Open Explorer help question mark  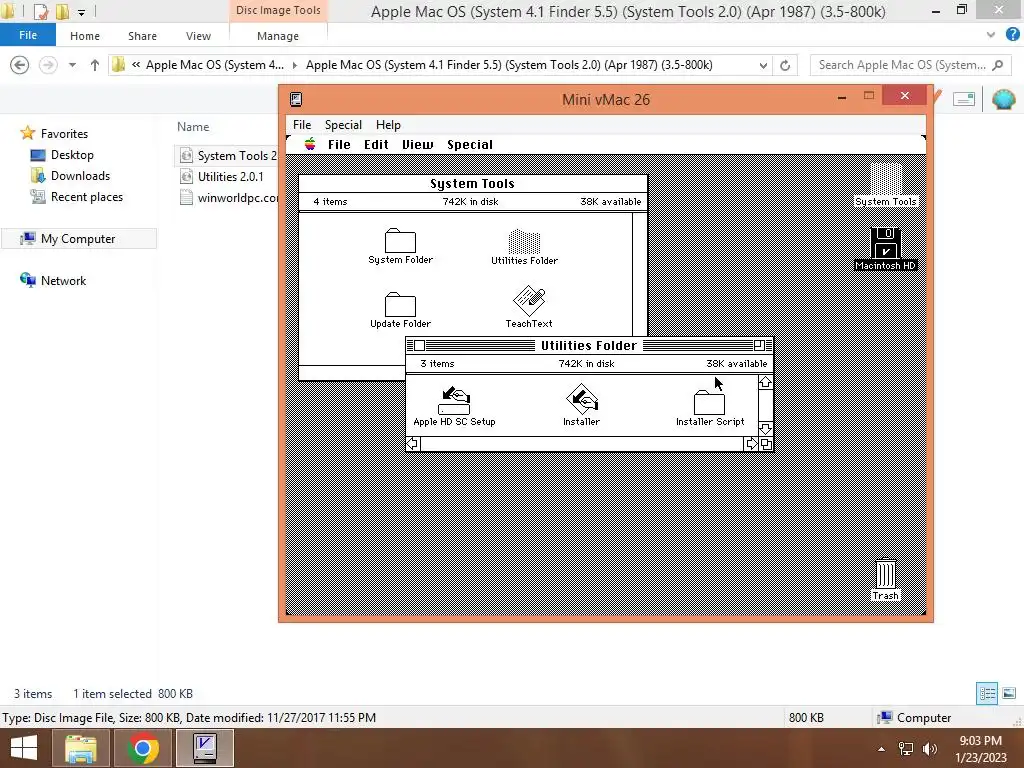(x=1012, y=35)
